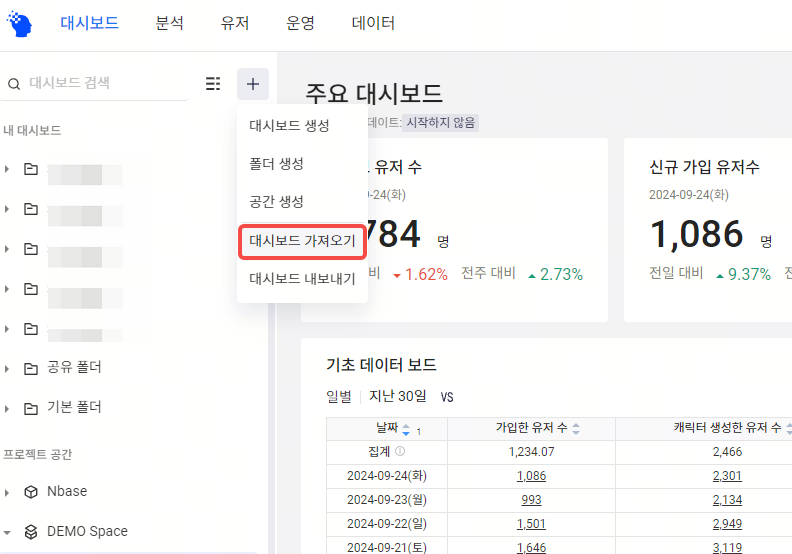Click the info icon beside 집계
The height and width of the screenshot is (554, 792).
pyautogui.click(x=400, y=451)
